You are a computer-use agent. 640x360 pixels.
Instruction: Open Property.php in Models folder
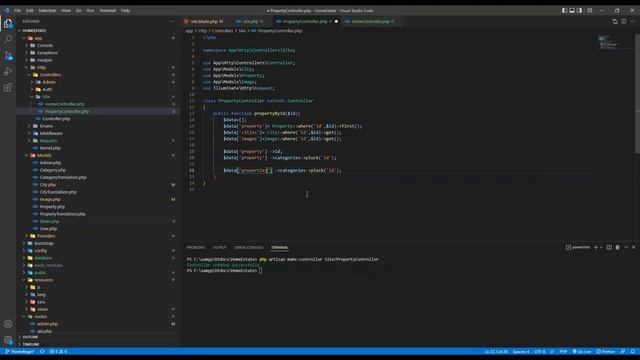point(98,207)
